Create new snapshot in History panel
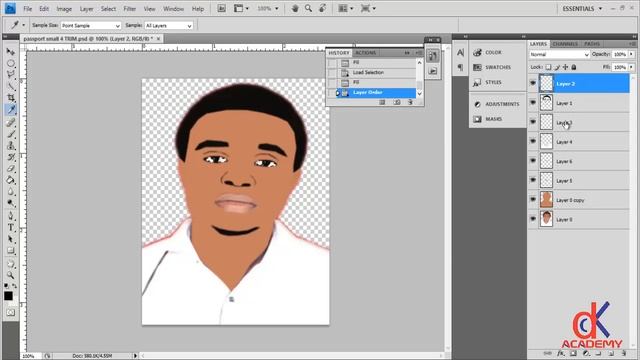This screenshot has width=640, height=360. (x=397, y=102)
